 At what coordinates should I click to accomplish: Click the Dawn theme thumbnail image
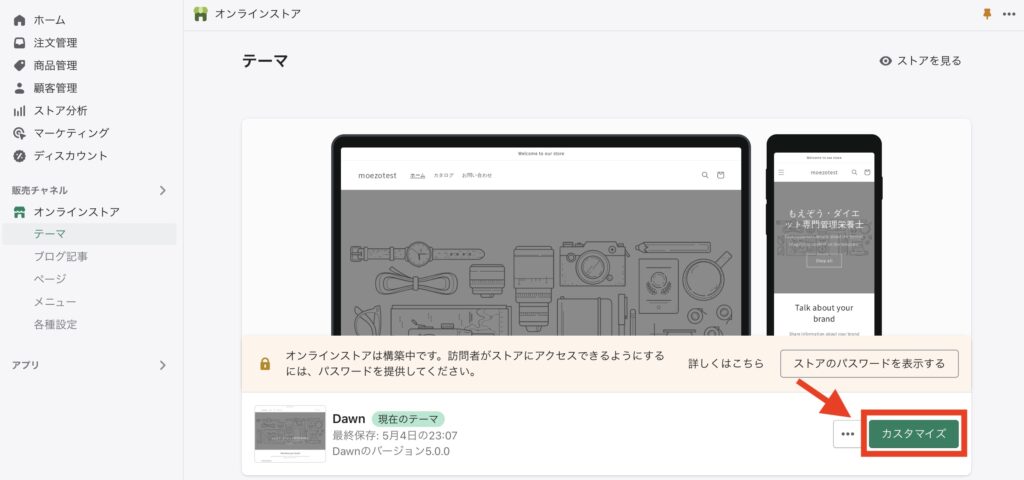coord(290,434)
